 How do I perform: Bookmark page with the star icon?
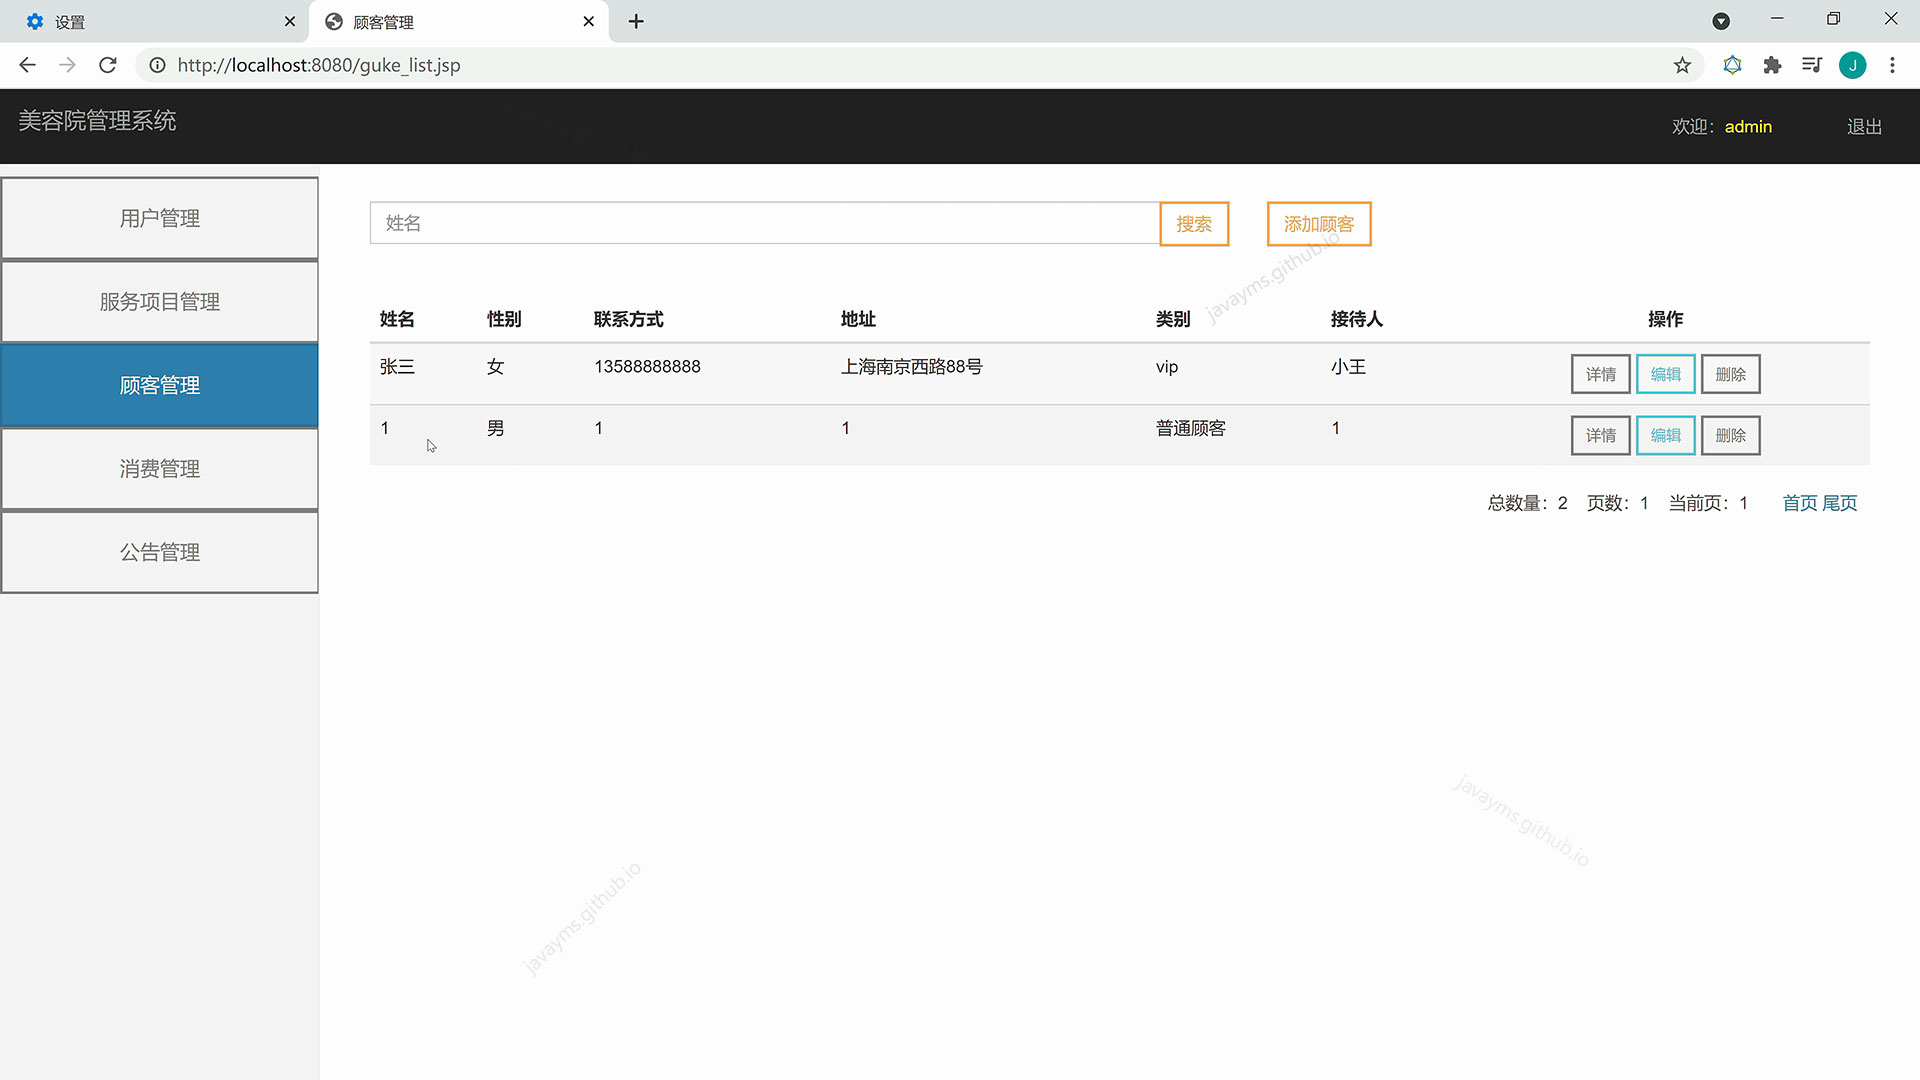click(1682, 65)
